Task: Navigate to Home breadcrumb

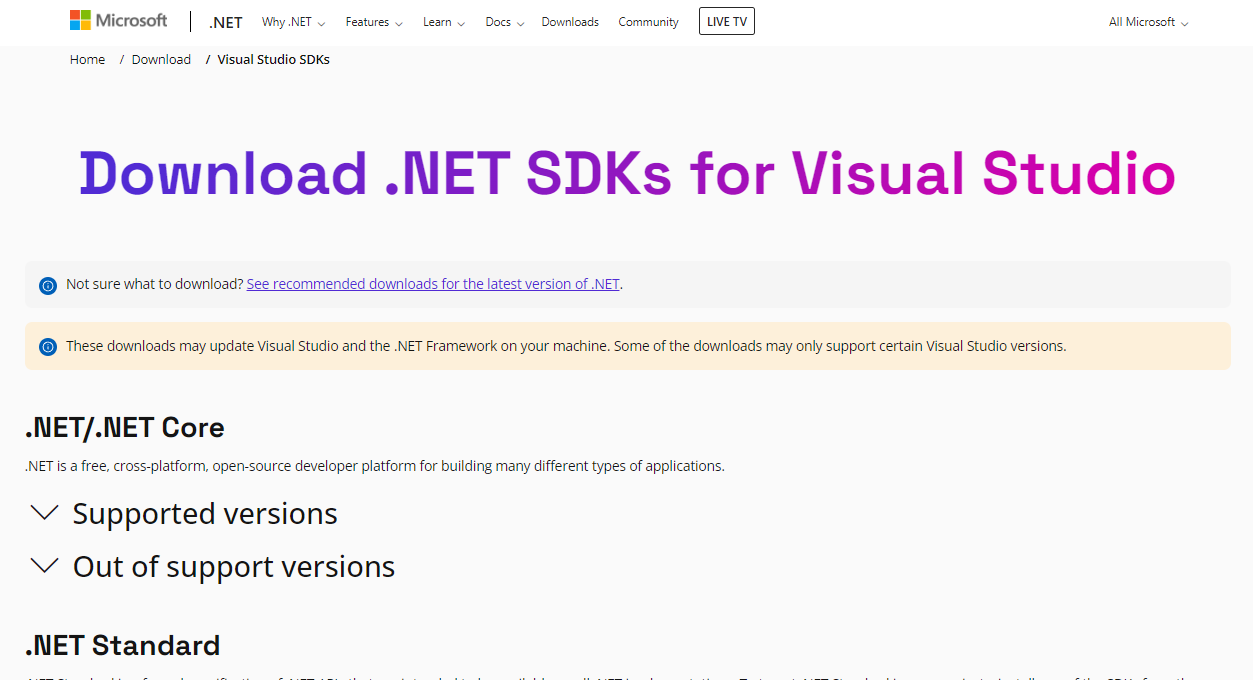Action: (87, 60)
